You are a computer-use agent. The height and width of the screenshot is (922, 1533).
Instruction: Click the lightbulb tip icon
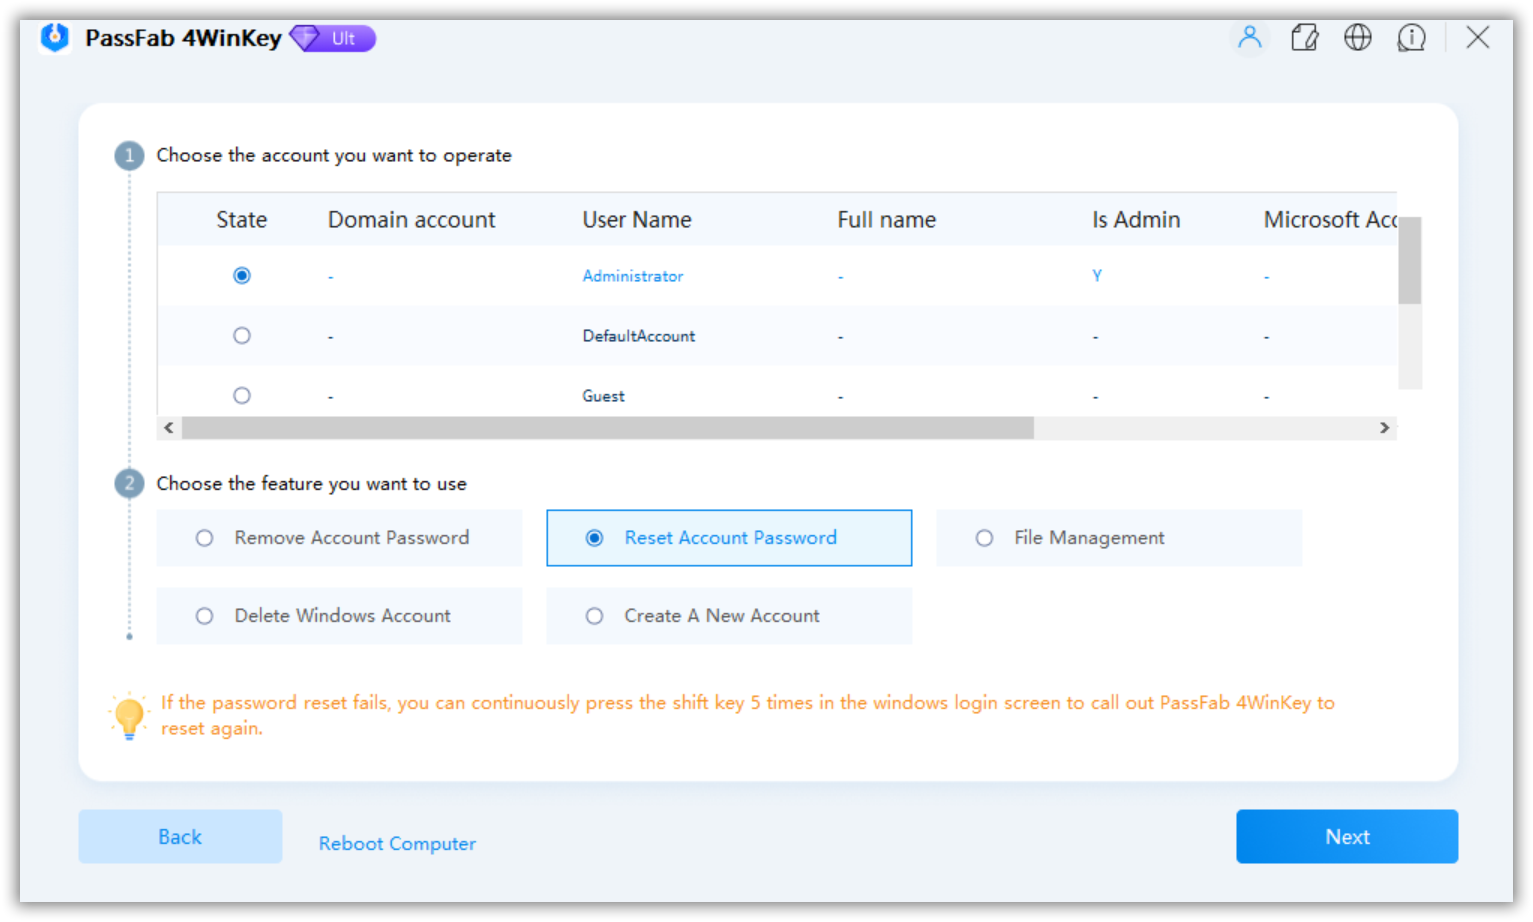pyautogui.click(x=128, y=716)
